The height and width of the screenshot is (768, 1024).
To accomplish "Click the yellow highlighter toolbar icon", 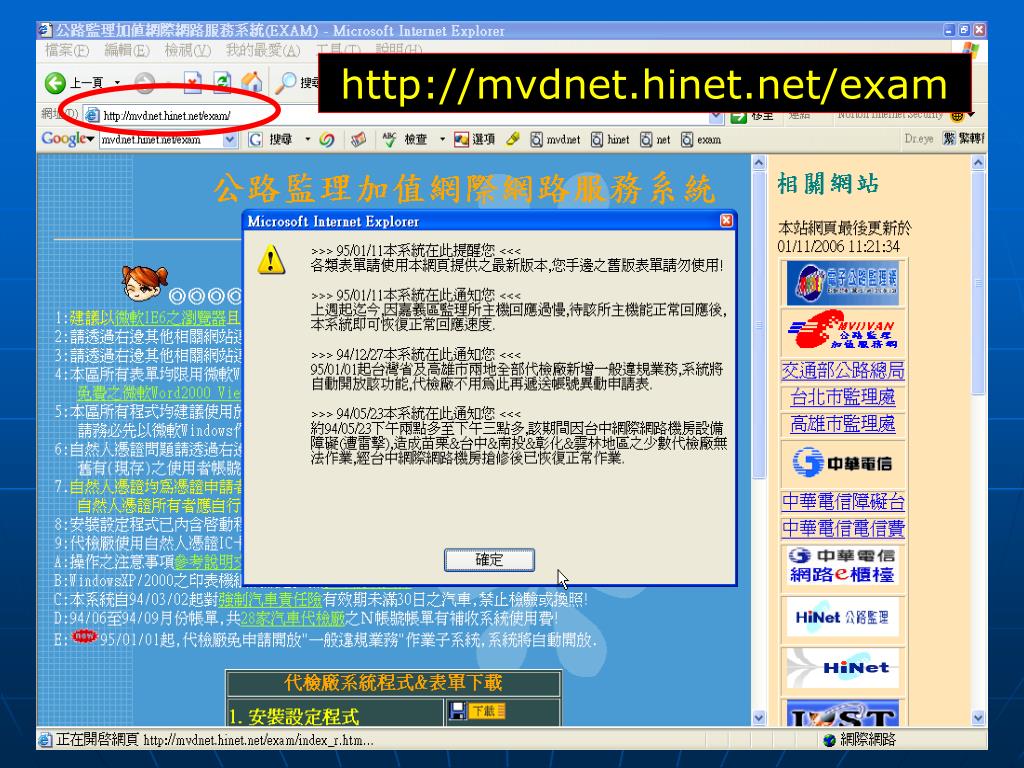I will tap(513, 139).
